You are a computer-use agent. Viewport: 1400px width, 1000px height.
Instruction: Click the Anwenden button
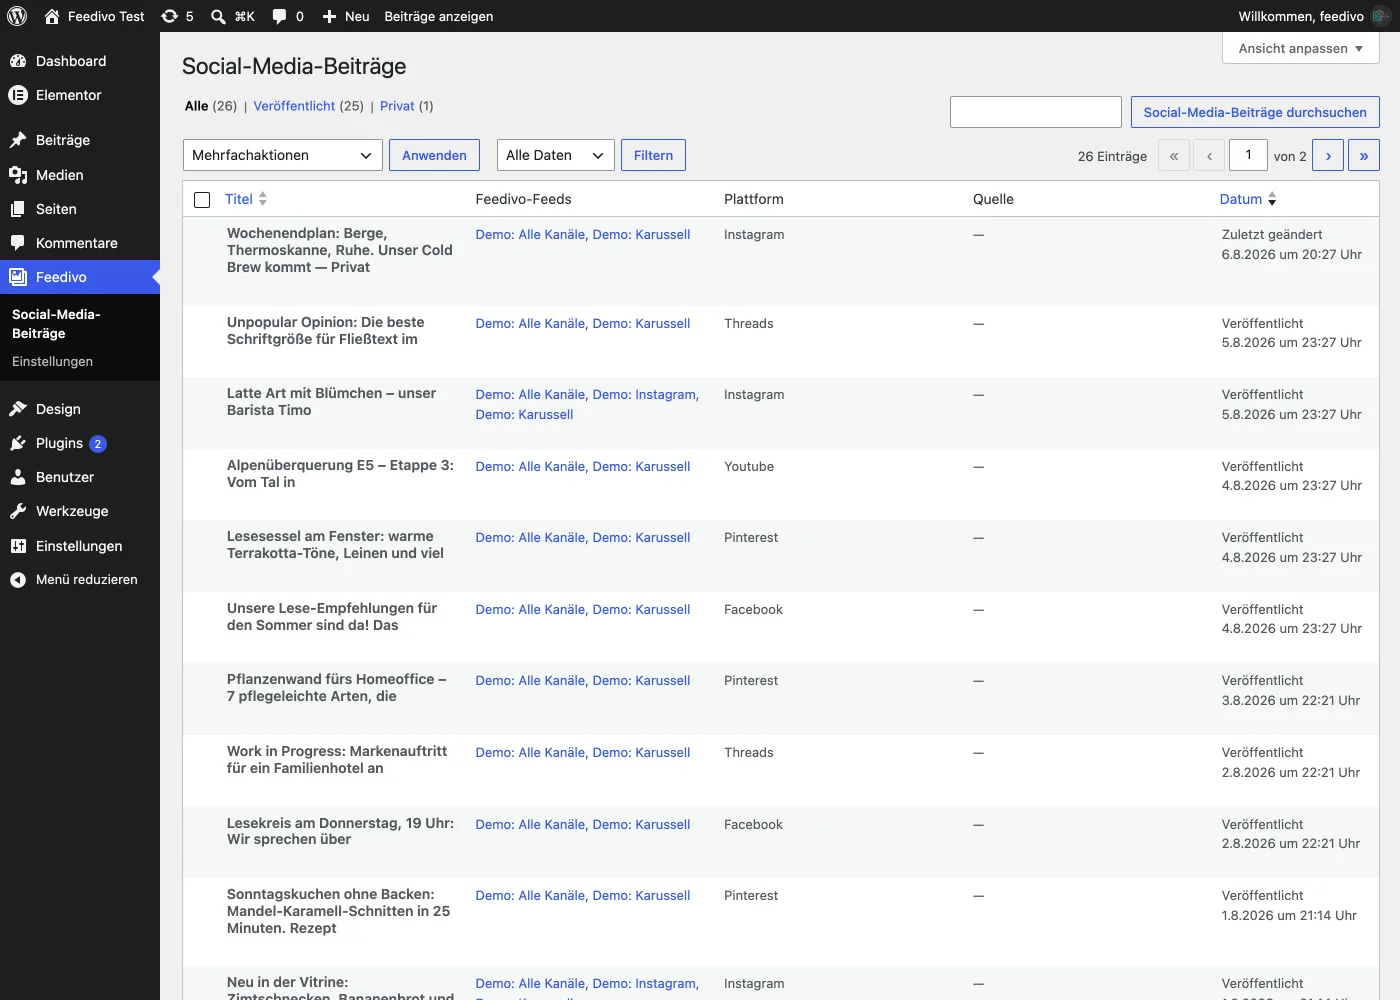(434, 155)
